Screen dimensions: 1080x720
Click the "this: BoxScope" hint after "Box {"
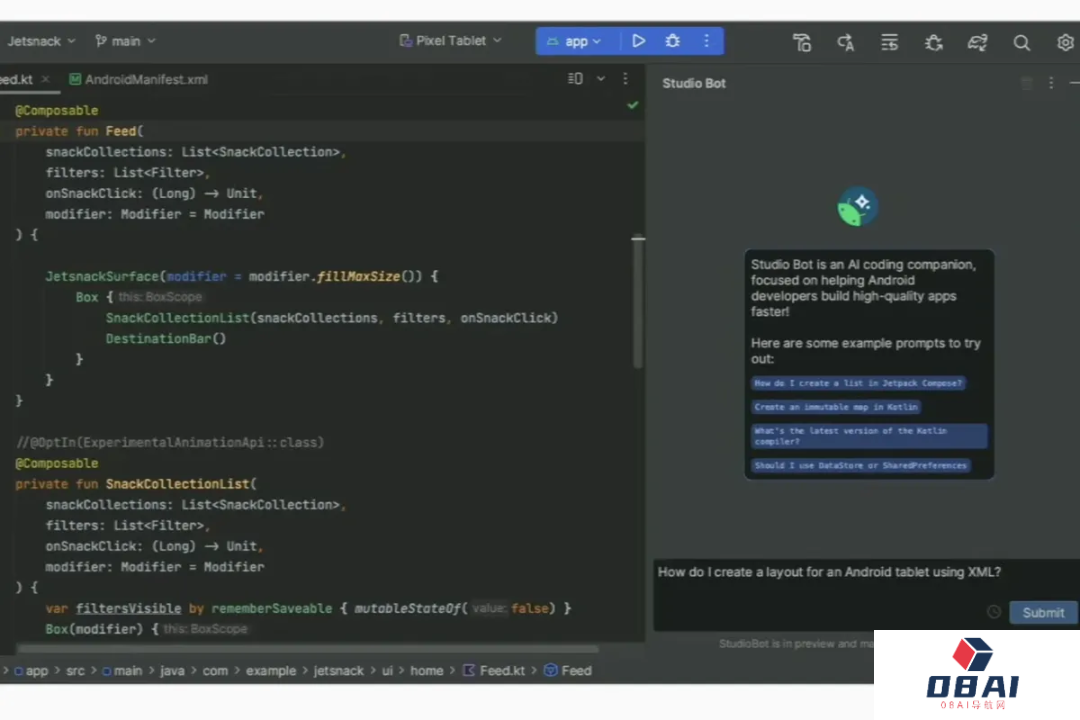click(x=160, y=297)
